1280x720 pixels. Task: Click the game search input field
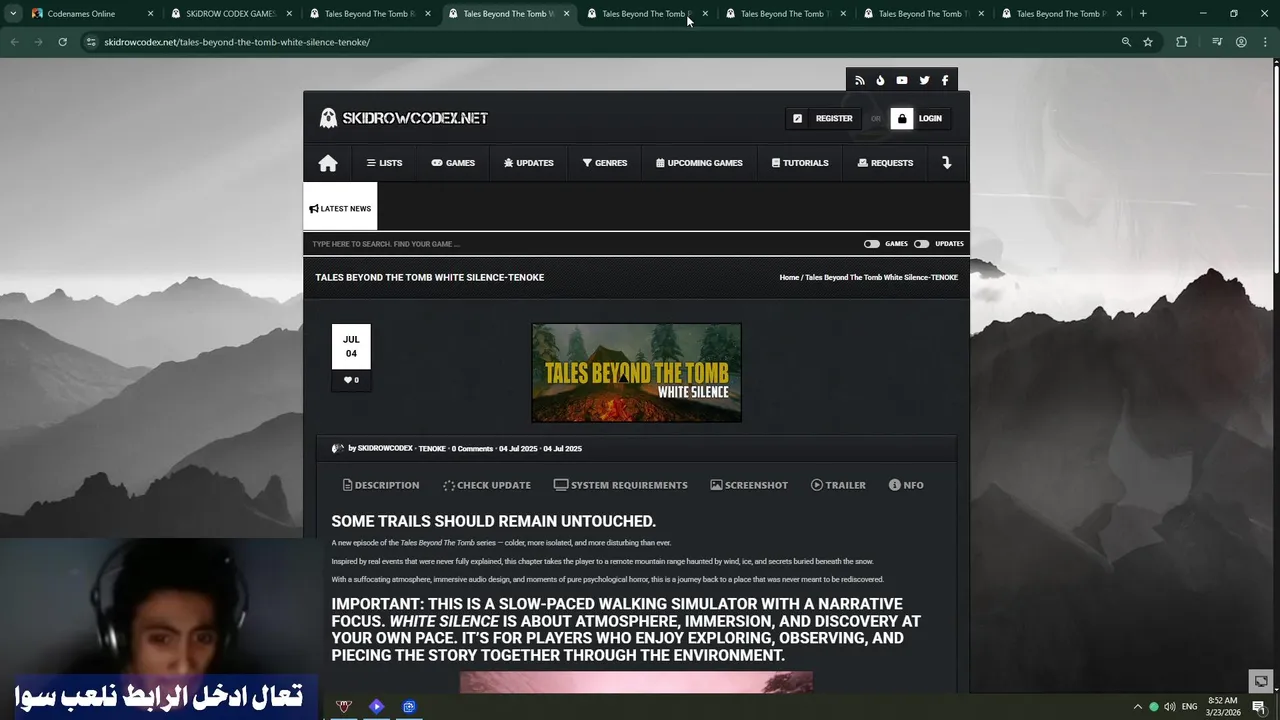[x=580, y=244]
